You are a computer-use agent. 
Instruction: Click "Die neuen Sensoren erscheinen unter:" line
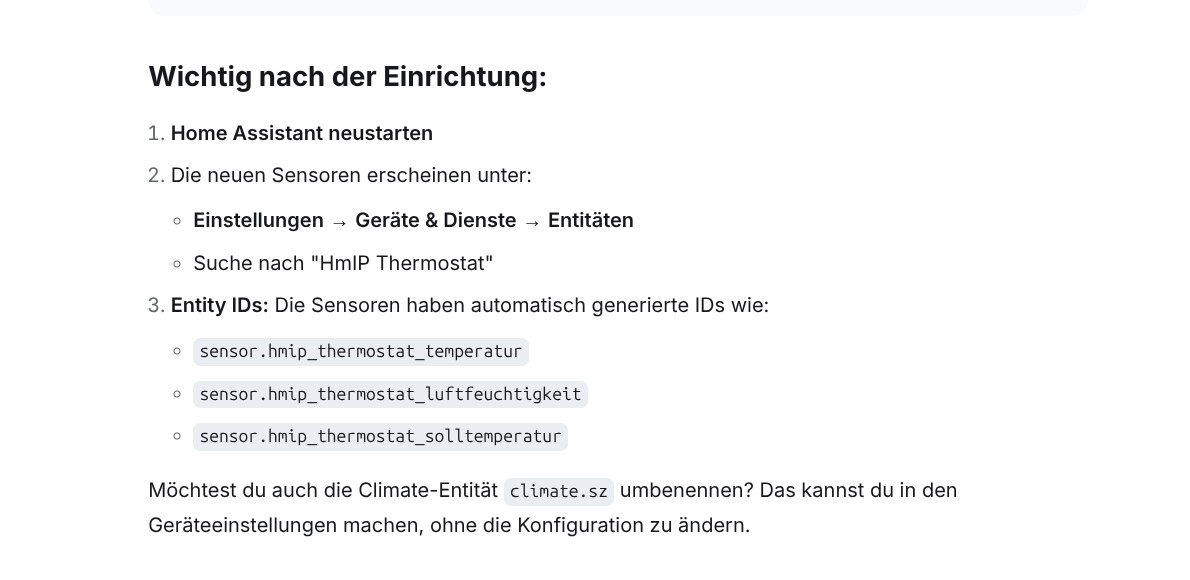(x=351, y=175)
